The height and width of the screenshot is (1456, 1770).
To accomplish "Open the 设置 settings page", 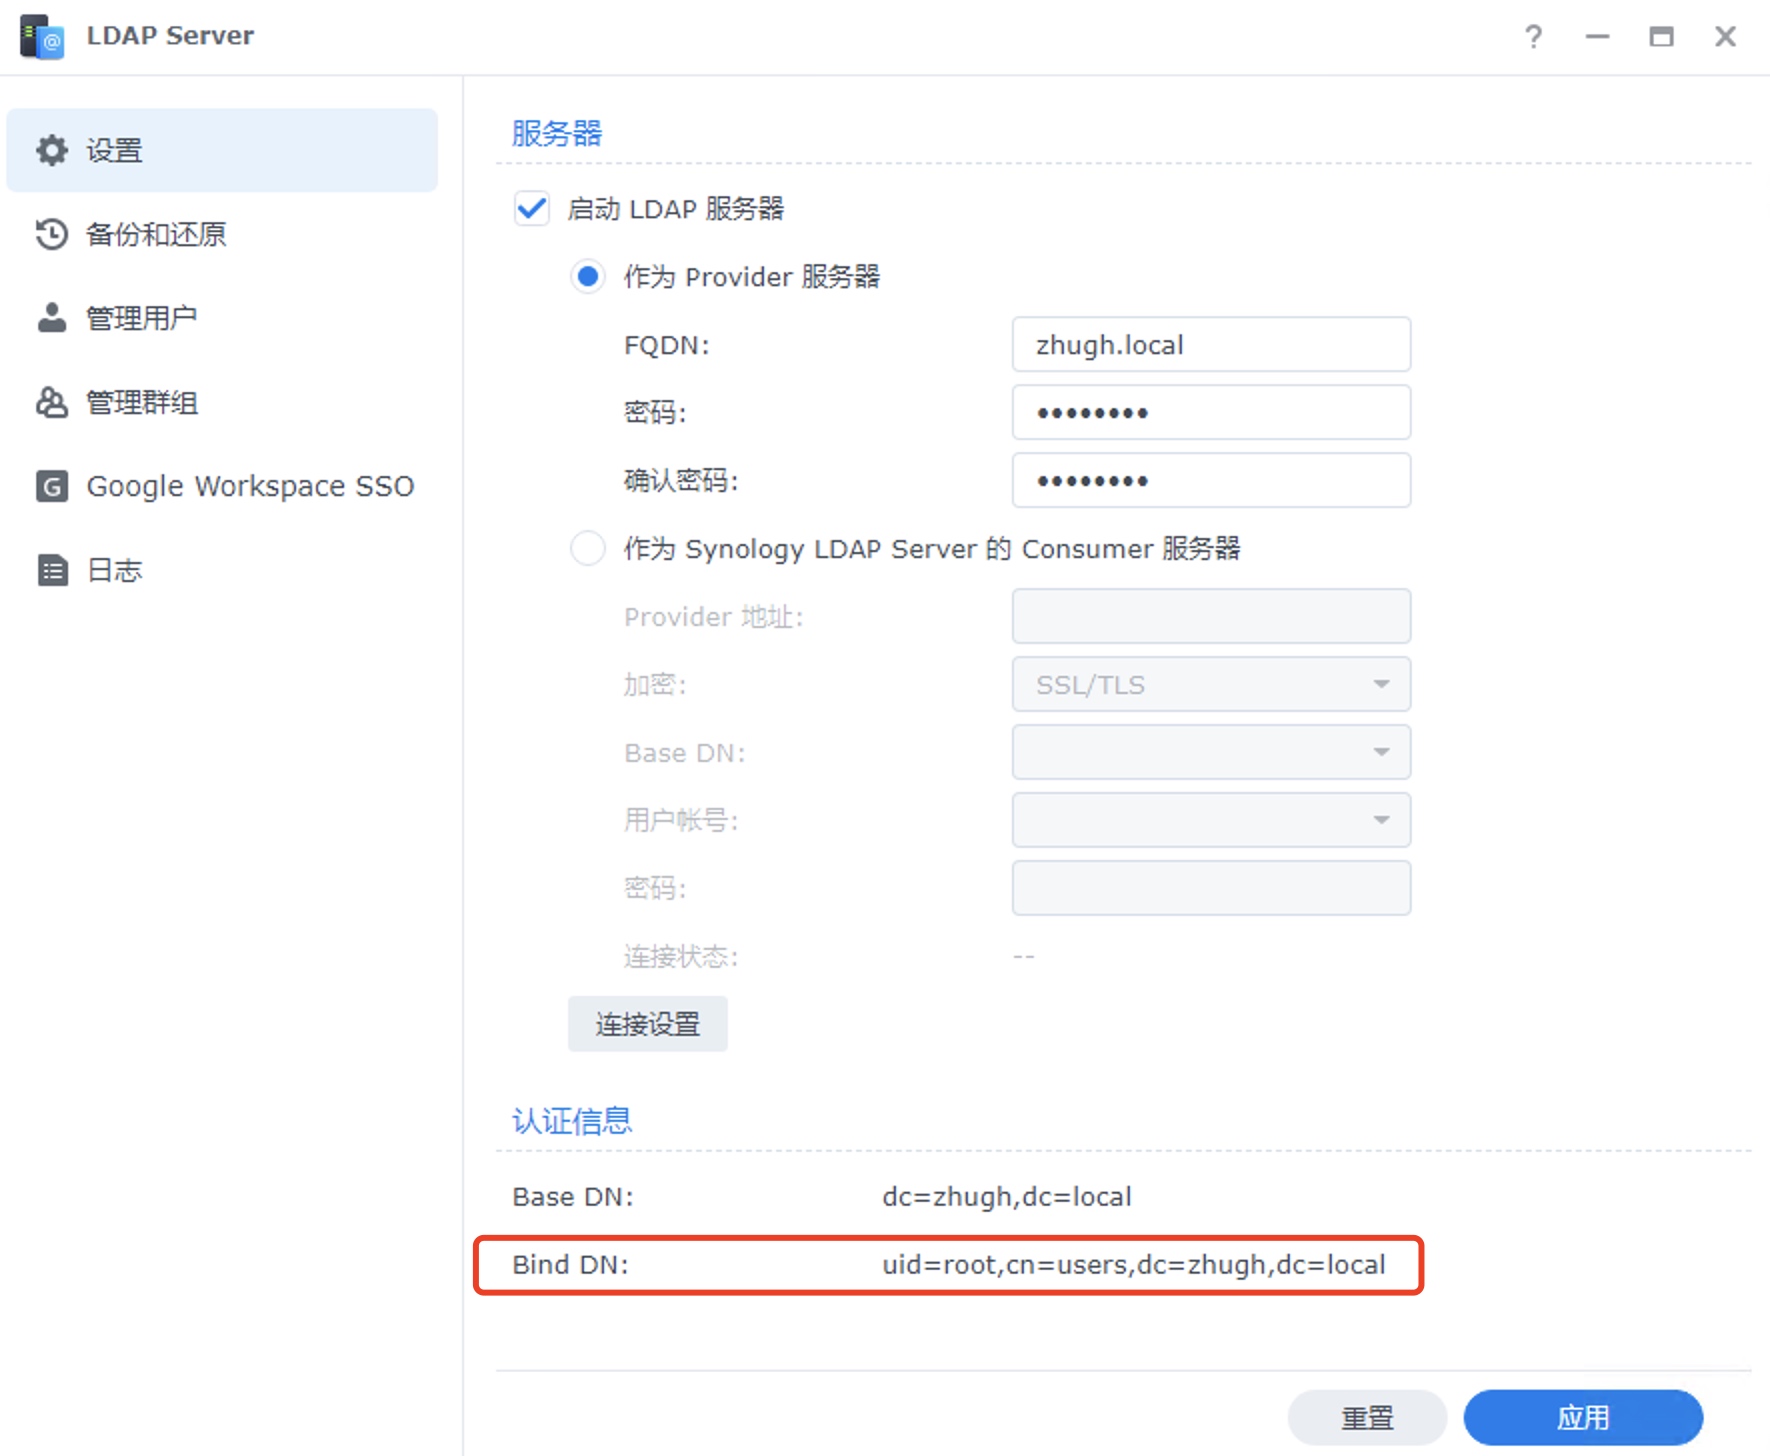I will [222, 150].
